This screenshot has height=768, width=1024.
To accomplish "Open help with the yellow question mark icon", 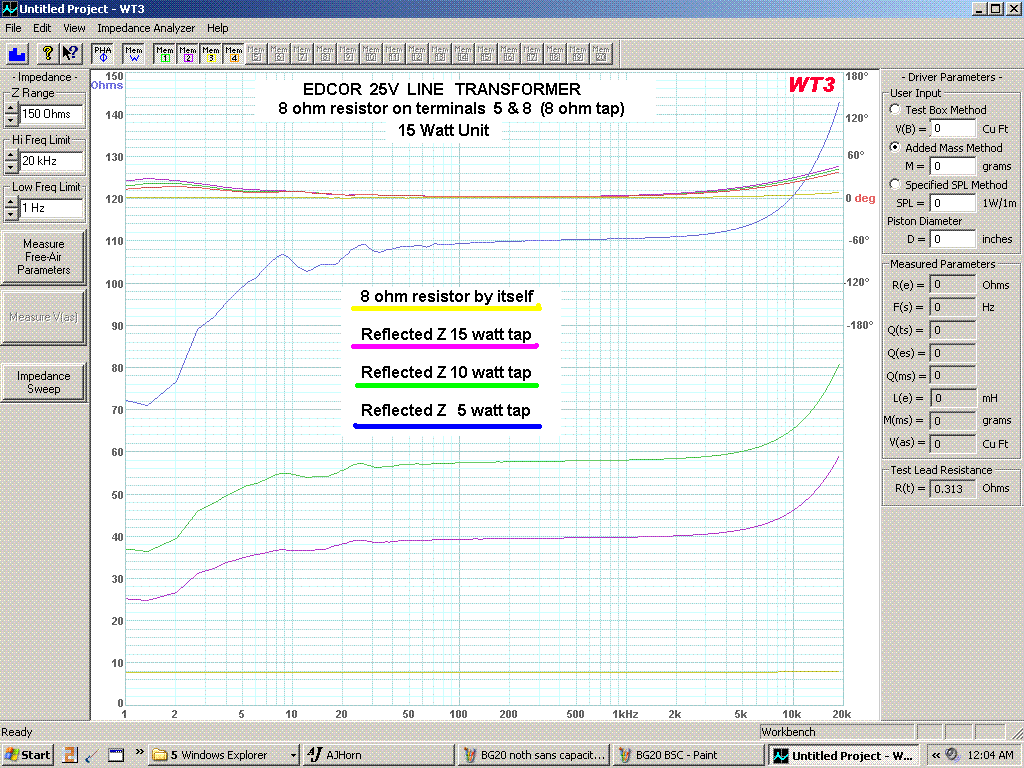I will tap(47, 54).
